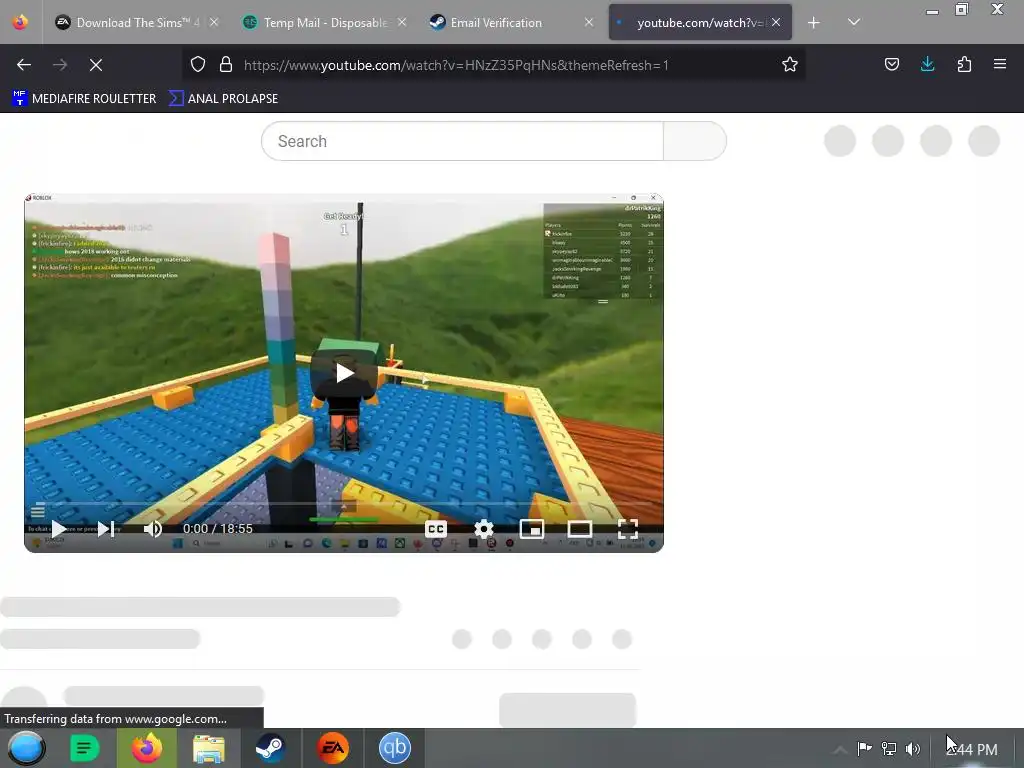Open the EA app from taskbar
Image resolution: width=1024 pixels, height=768 pixels.
point(332,748)
